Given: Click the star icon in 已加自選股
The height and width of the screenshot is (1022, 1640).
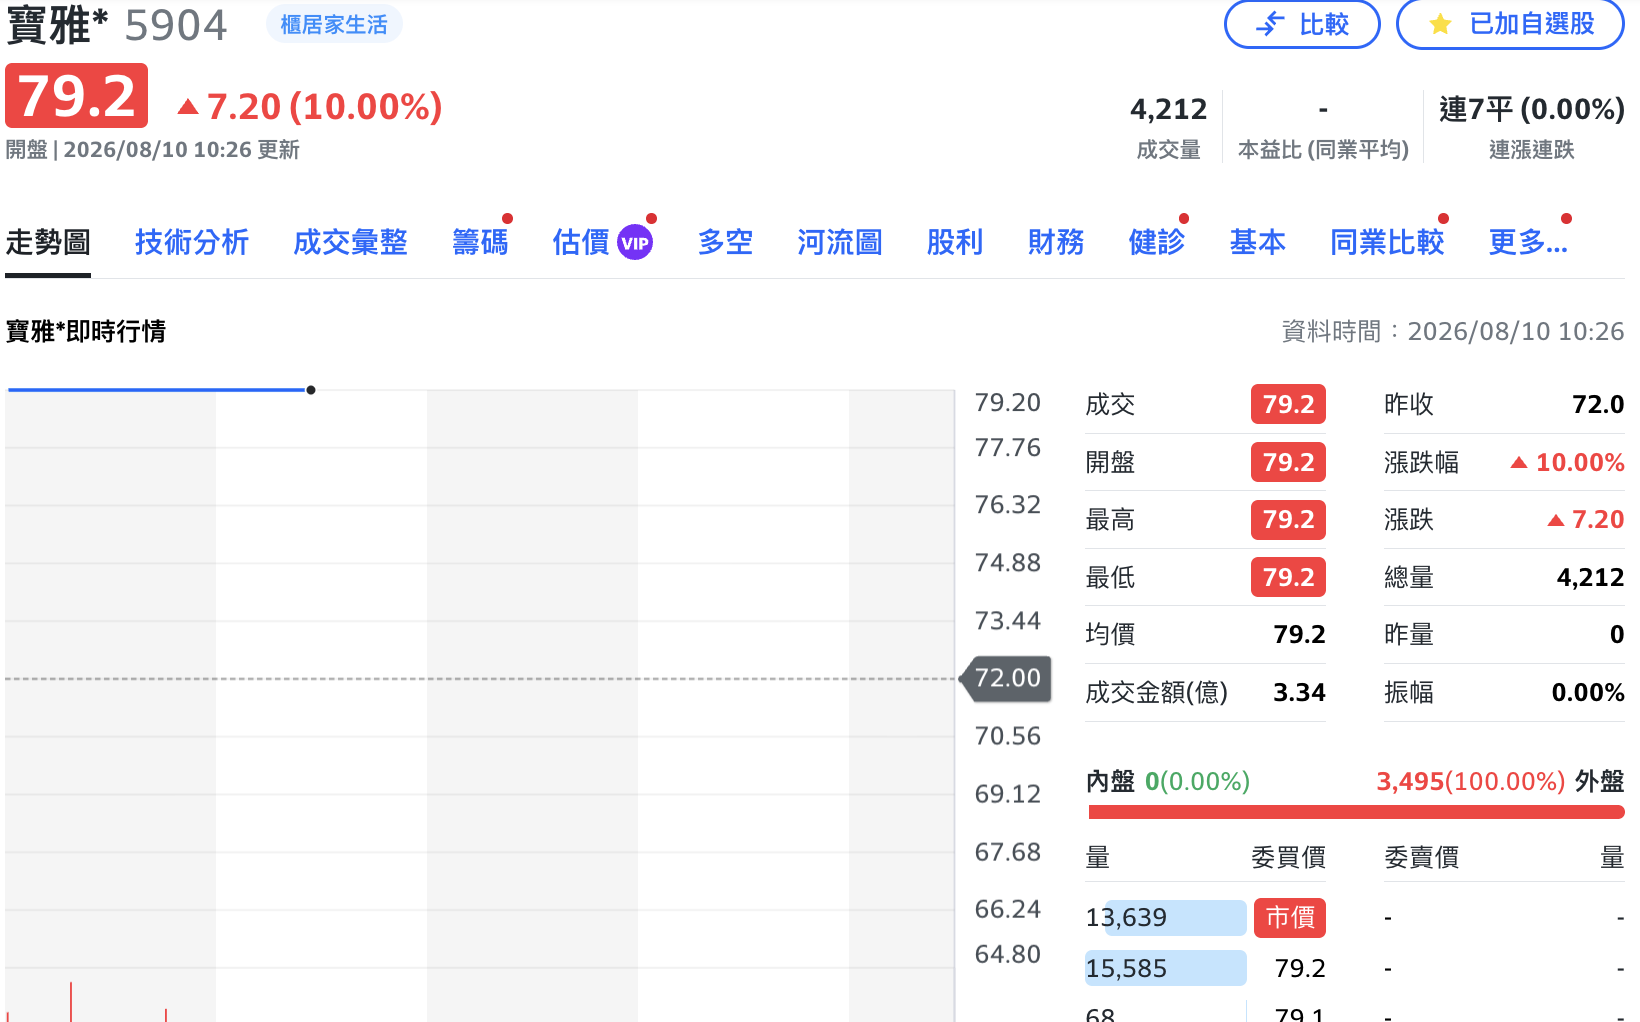Looking at the screenshot, I should point(1440,24).
